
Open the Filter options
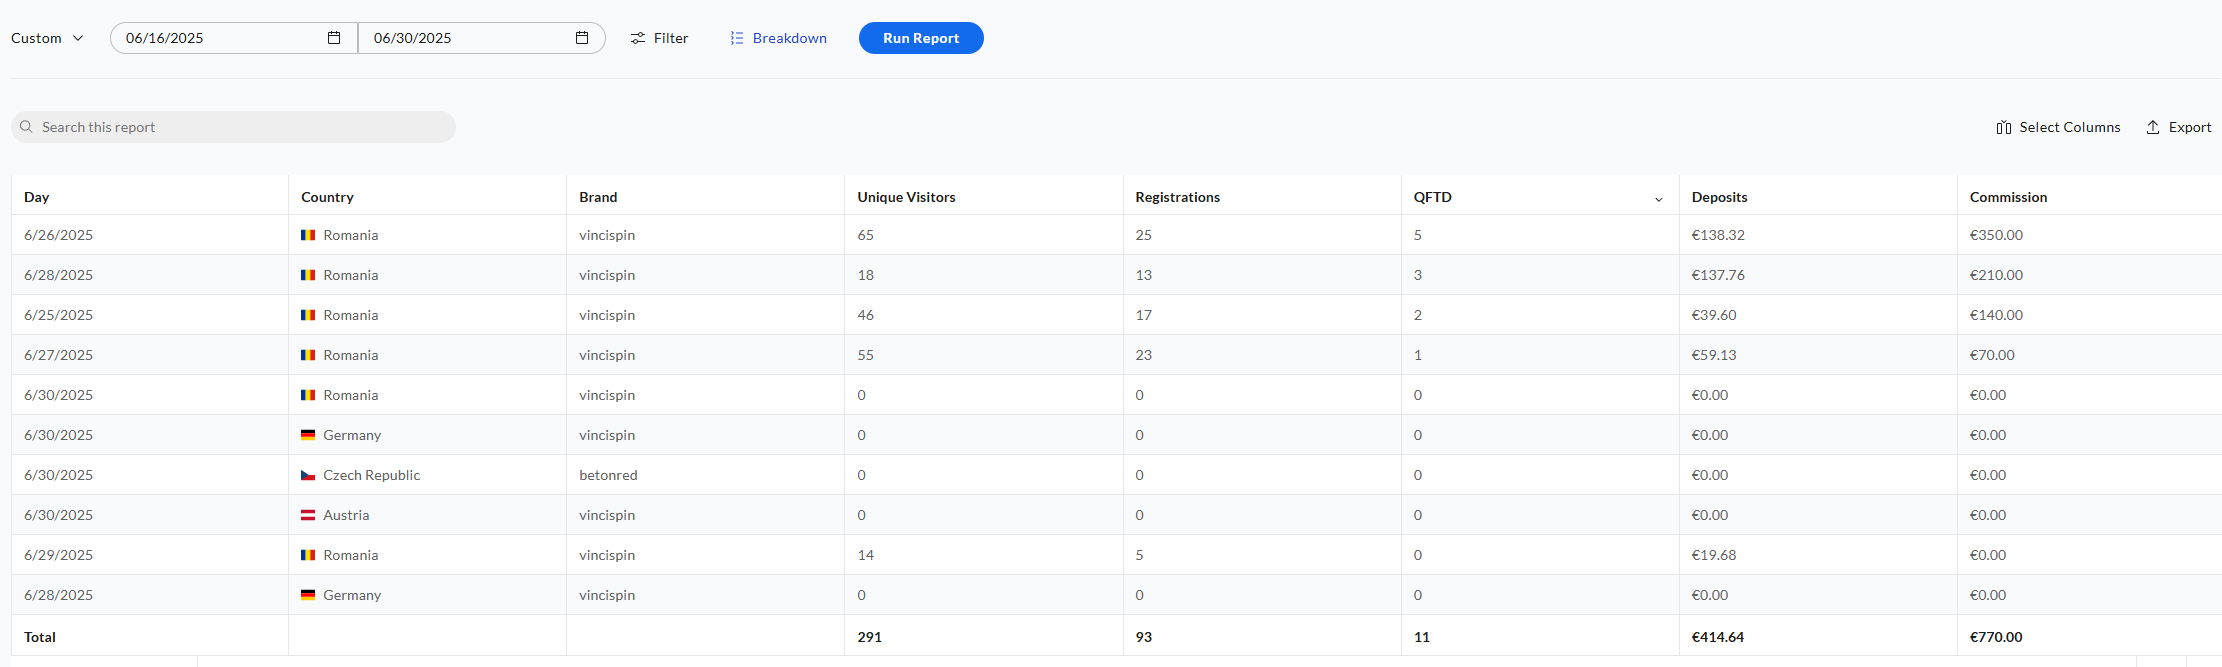[659, 38]
